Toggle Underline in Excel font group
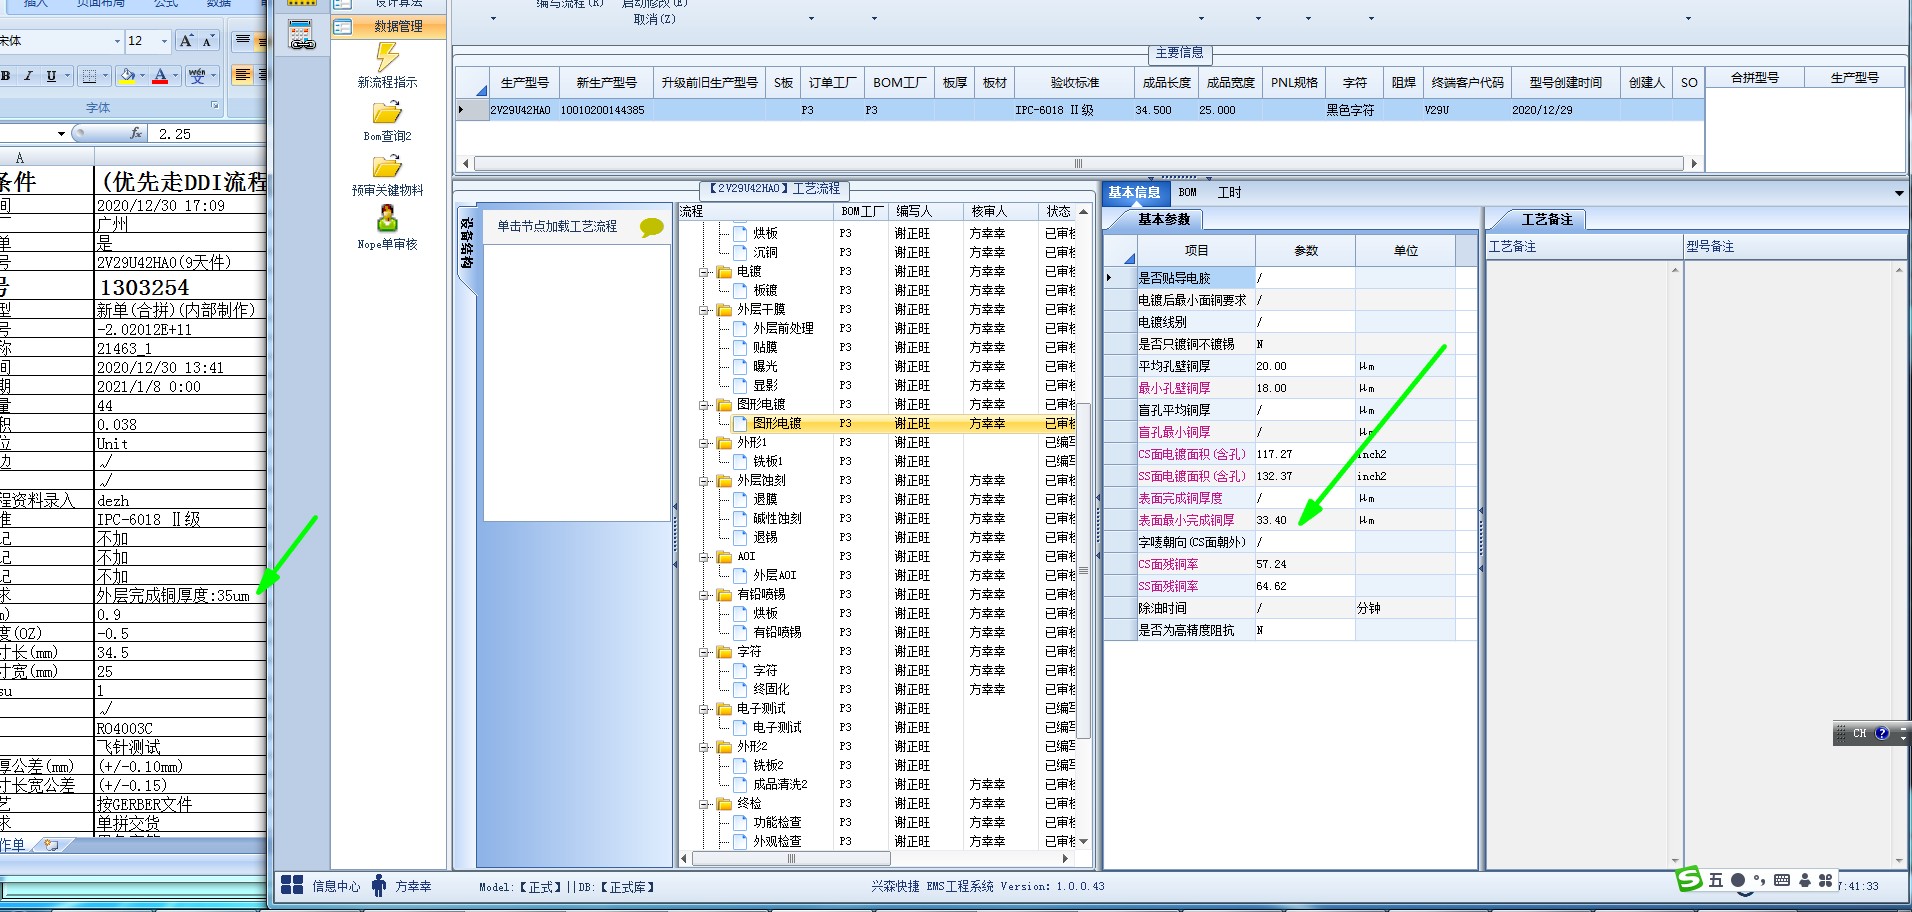This screenshot has width=1912, height=912. pos(50,76)
